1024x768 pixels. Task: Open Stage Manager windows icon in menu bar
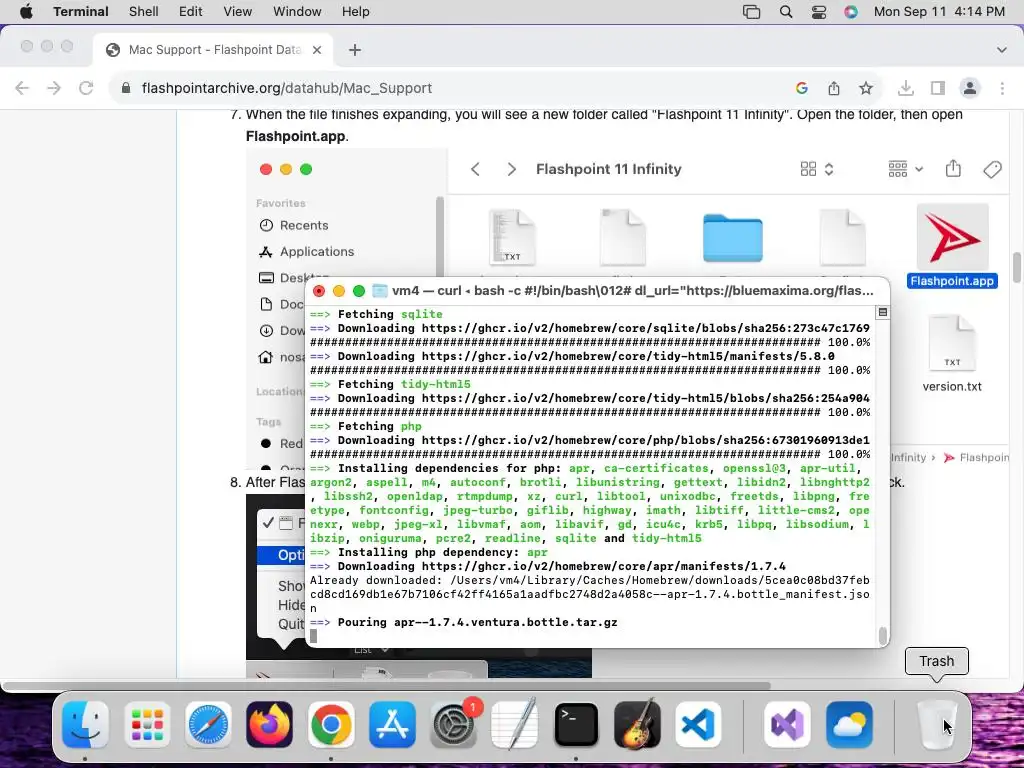(752, 12)
